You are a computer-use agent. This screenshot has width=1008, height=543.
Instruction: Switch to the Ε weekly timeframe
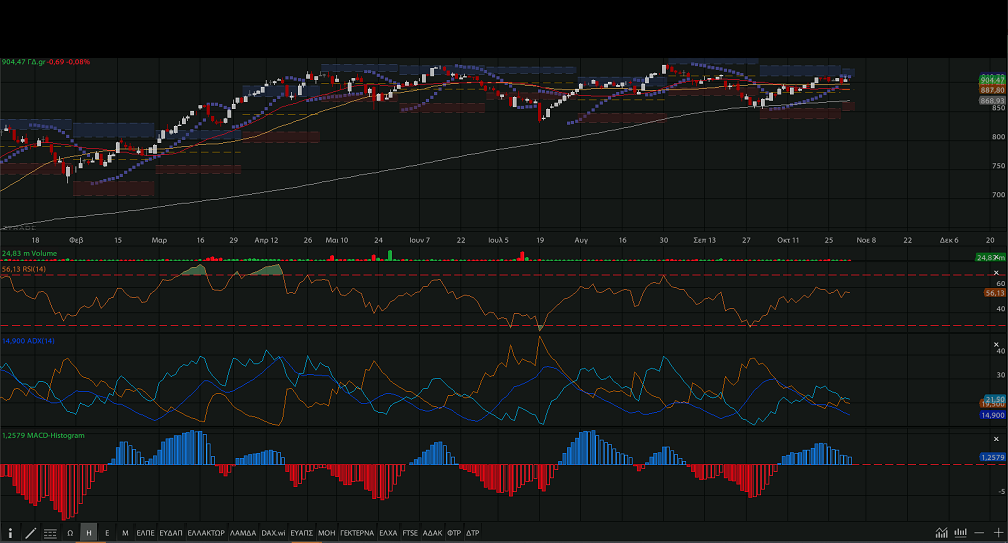click(x=107, y=533)
